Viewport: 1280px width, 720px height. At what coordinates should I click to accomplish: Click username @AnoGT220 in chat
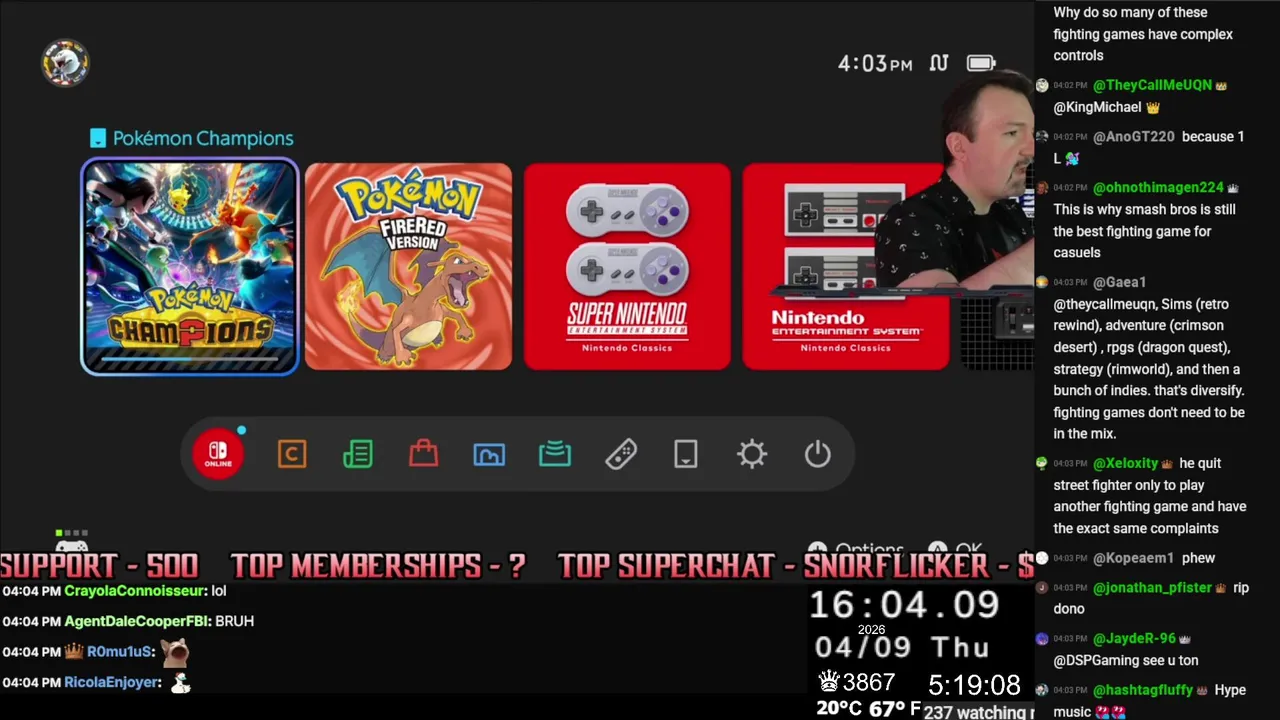pyautogui.click(x=1134, y=136)
